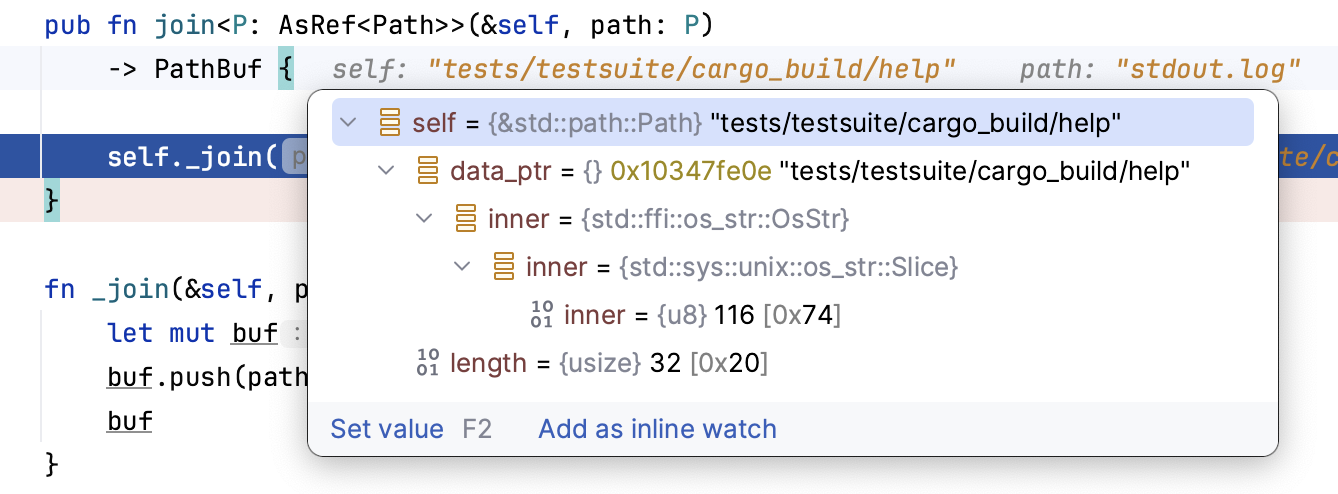Collapse the self variable node
The width and height of the screenshot is (1338, 494).
point(349,123)
